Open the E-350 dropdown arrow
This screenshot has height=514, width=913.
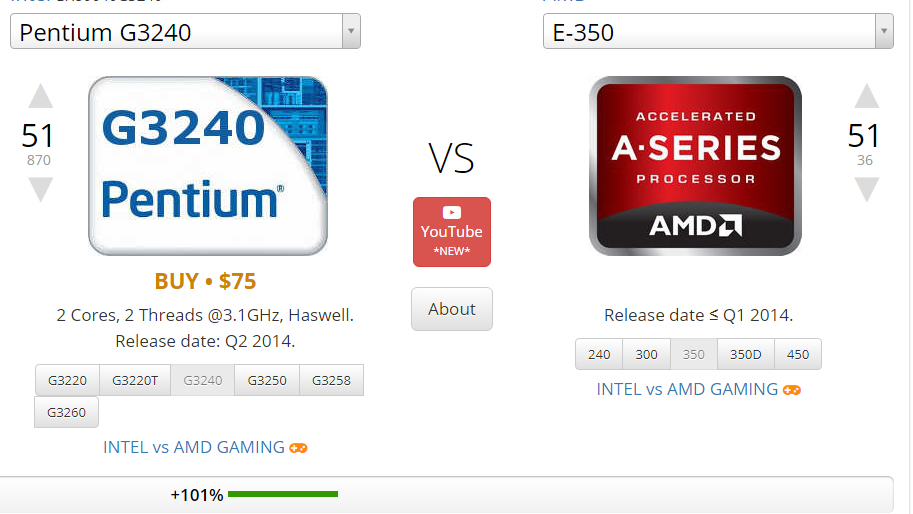pos(884,31)
